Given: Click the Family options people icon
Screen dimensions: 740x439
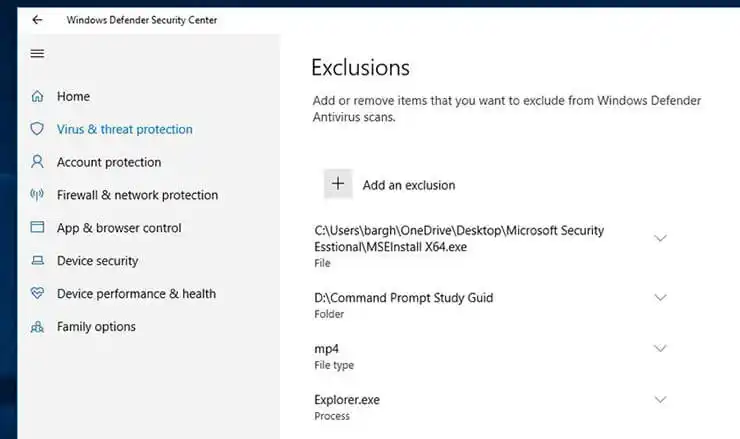Looking at the screenshot, I should coord(38,327).
